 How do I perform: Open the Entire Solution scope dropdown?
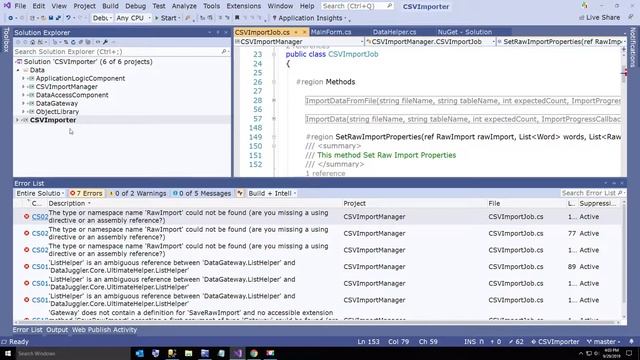click(40, 193)
